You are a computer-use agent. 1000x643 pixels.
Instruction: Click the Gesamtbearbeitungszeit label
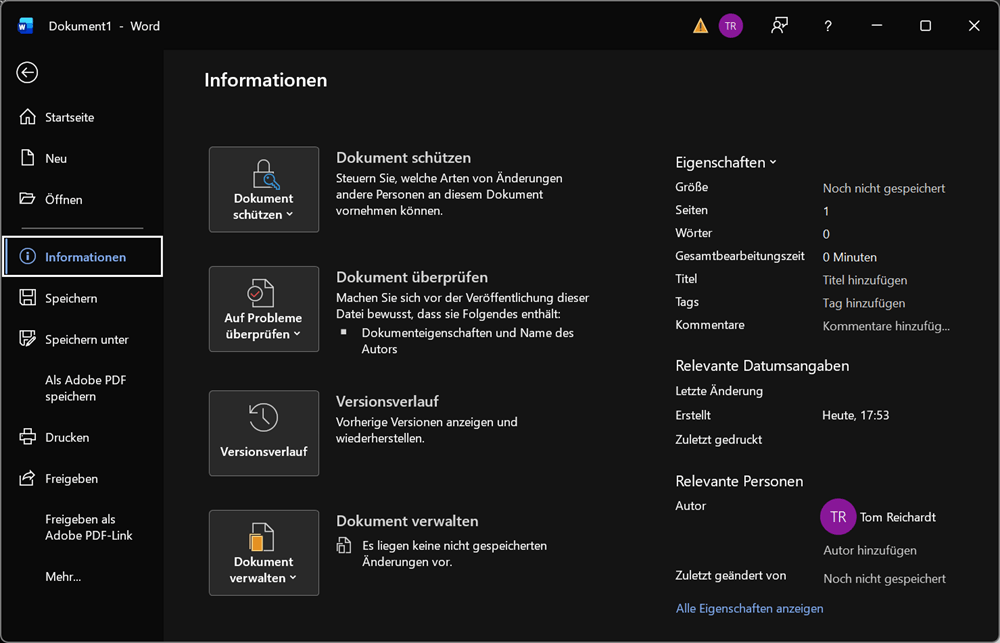pos(740,256)
